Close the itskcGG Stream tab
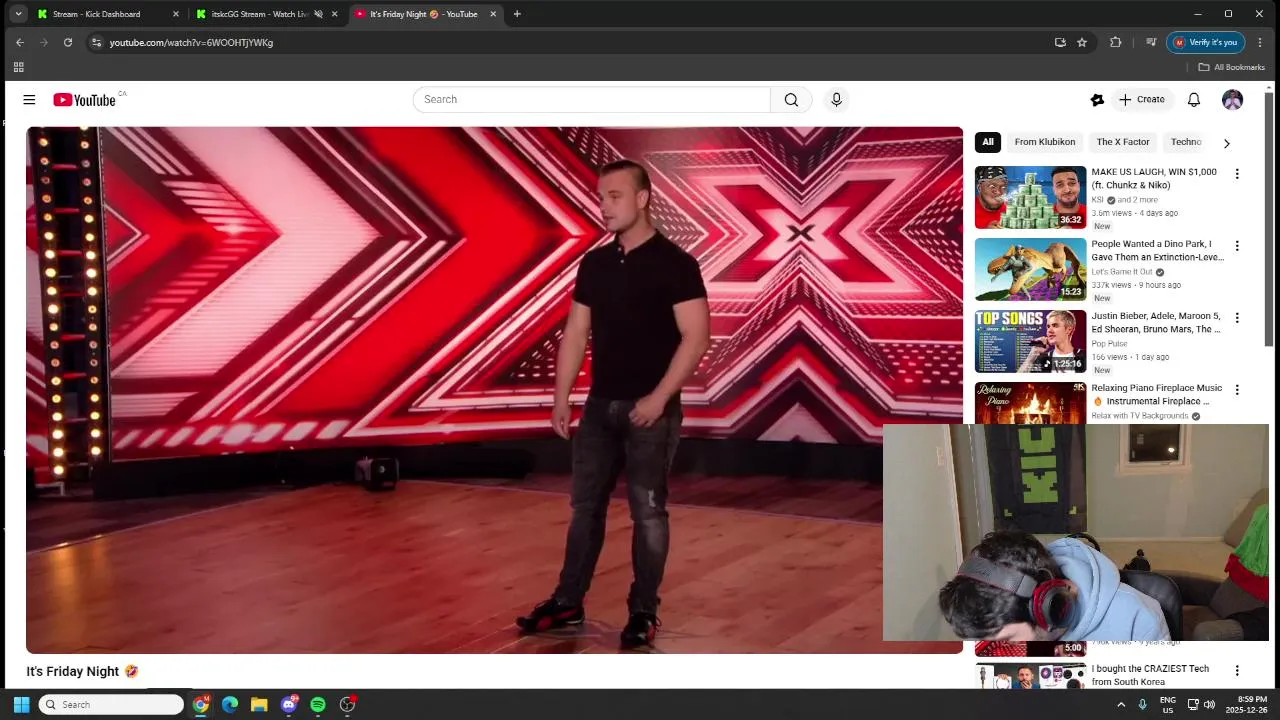Image resolution: width=1280 pixels, height=720 pixels. click(x=334, y=14)
